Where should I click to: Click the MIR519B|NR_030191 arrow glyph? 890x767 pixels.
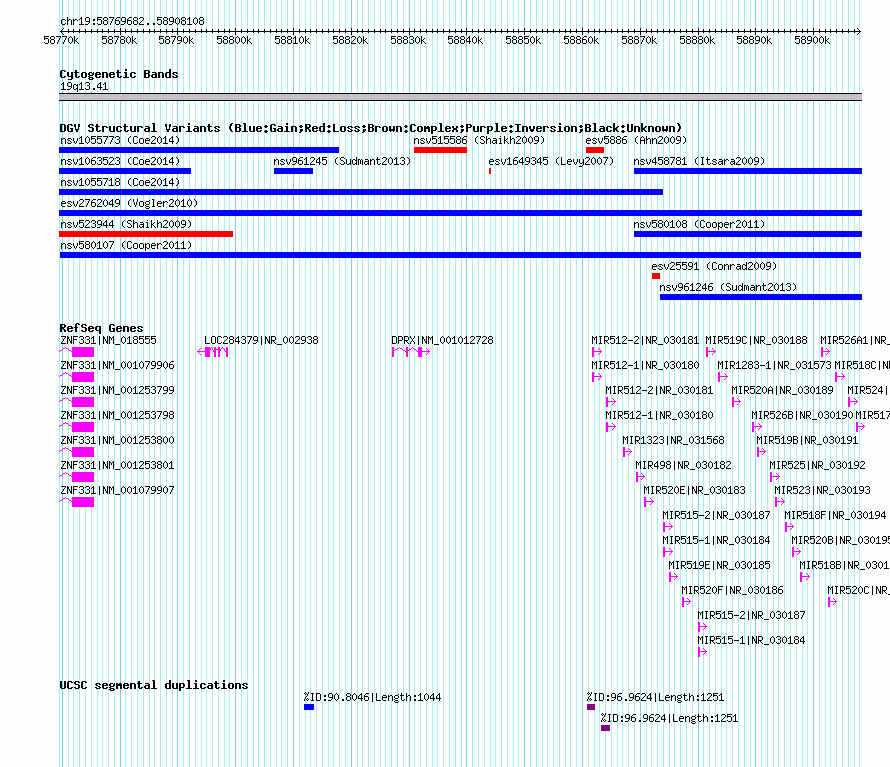pyautogui.click(x=761, y=452)
